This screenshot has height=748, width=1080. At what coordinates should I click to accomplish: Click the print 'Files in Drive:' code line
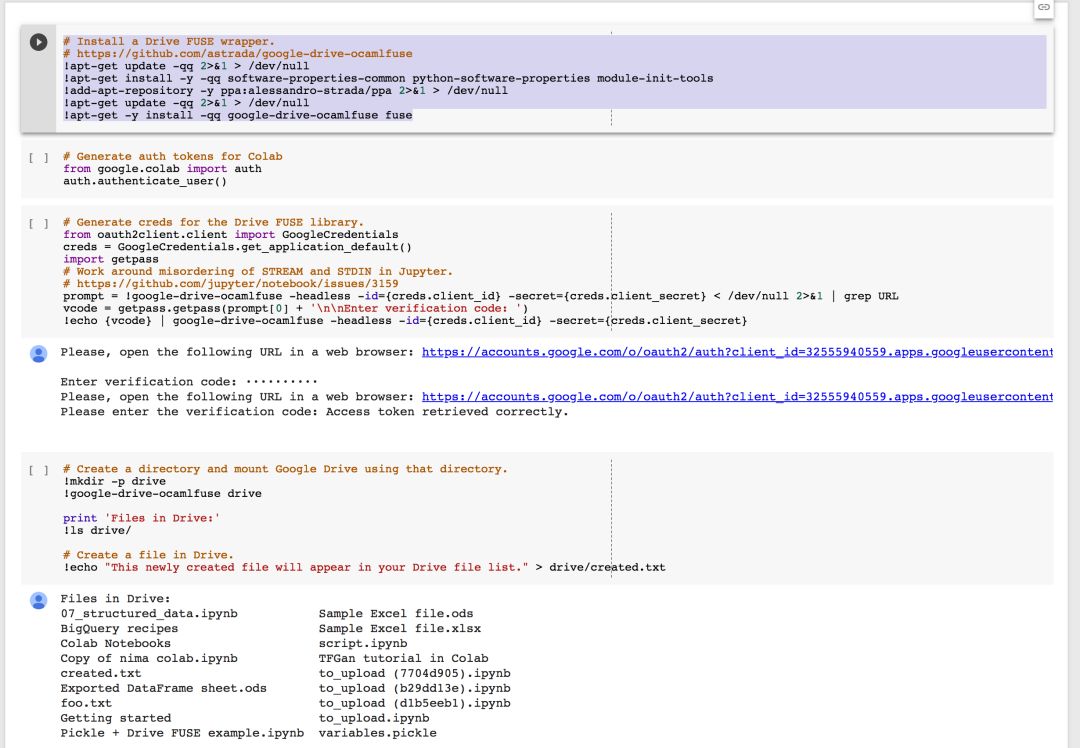(x=141, y=519)
